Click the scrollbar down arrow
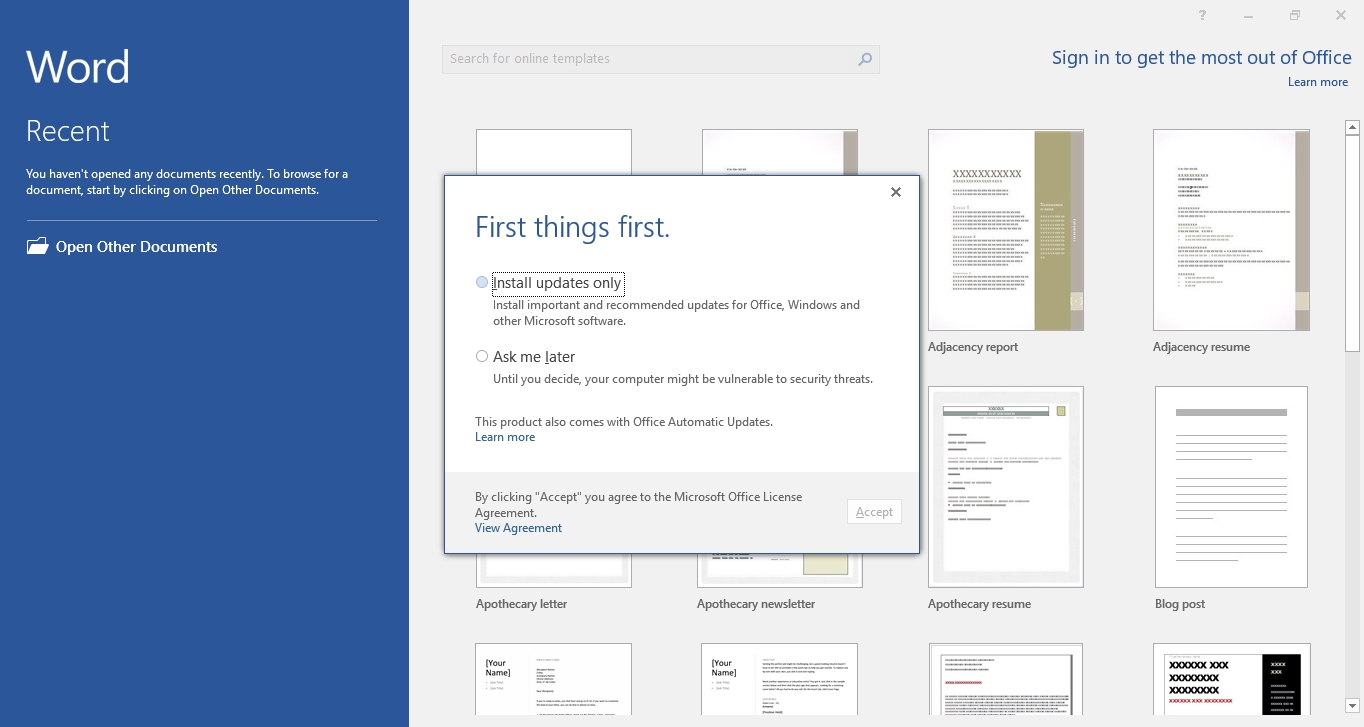 [x=1352, y=706]
